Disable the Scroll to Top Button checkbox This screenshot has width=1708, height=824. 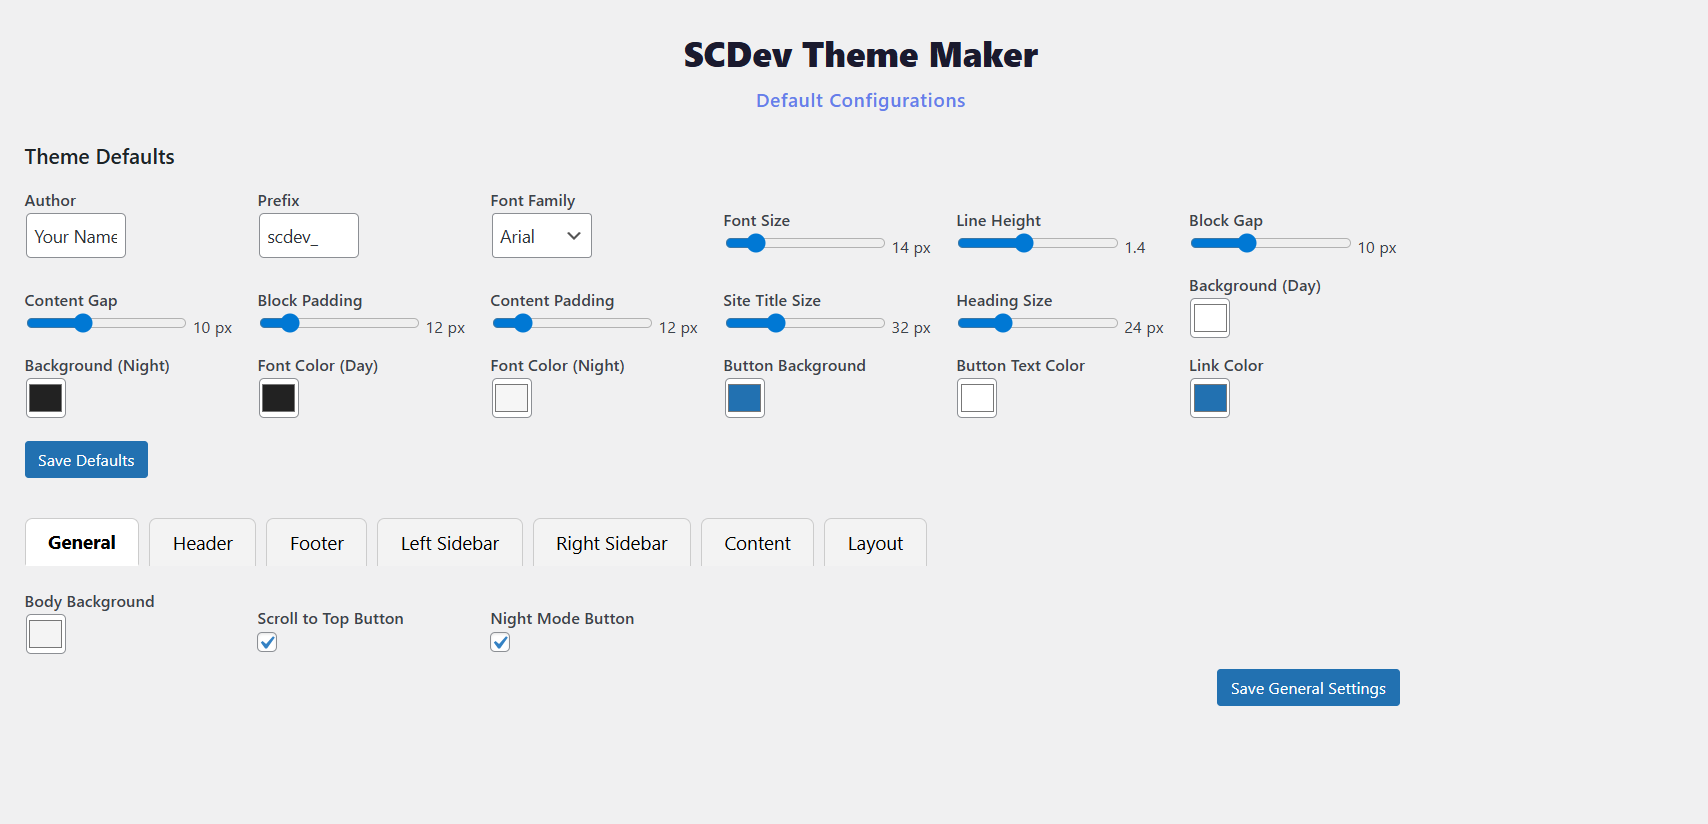[x=267, y=642]
